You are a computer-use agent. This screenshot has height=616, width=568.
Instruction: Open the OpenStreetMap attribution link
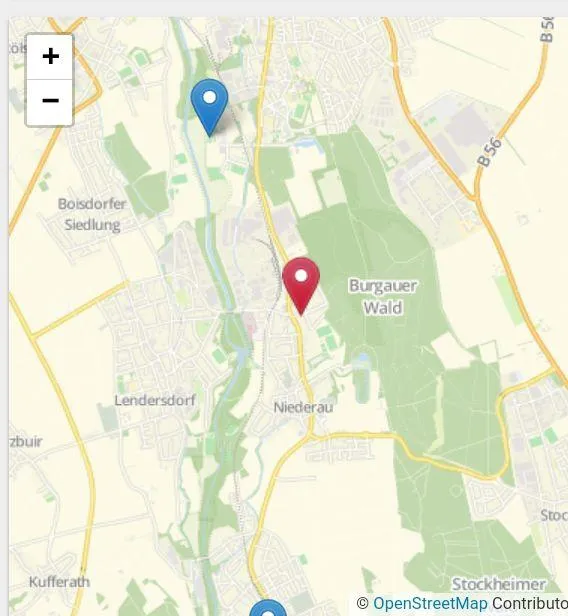(x=430, y=603)
